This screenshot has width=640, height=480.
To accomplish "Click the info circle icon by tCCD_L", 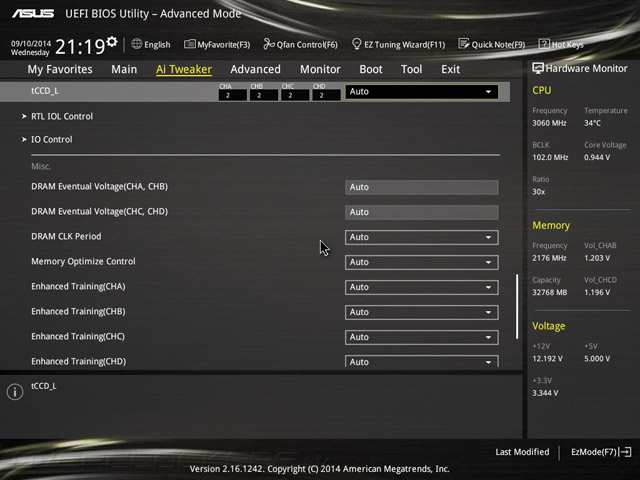I will click(x=15, y=392).
